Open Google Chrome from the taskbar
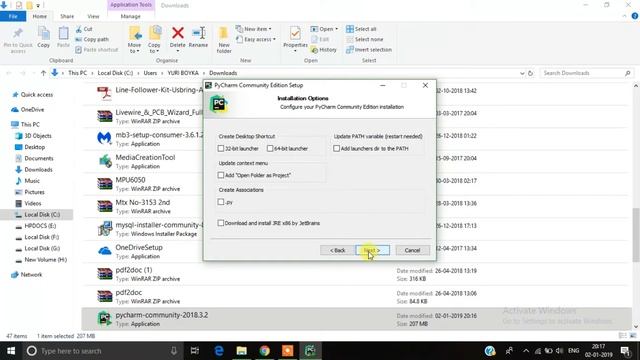Viewport: 640px width, 360px height. coord(264,351)
